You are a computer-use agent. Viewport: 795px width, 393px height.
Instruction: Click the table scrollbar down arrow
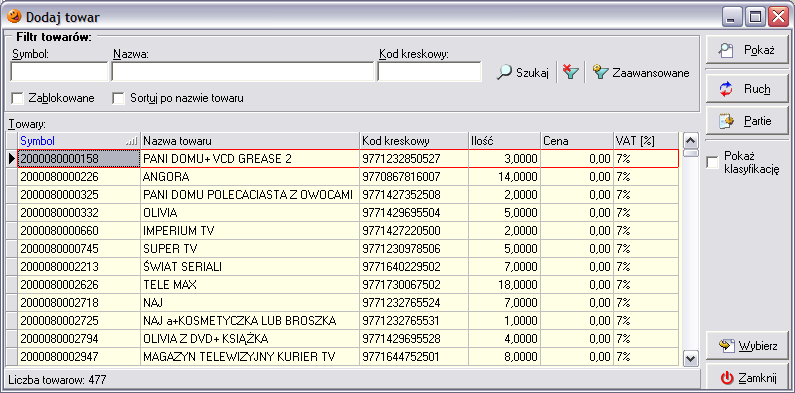[691, 359]
